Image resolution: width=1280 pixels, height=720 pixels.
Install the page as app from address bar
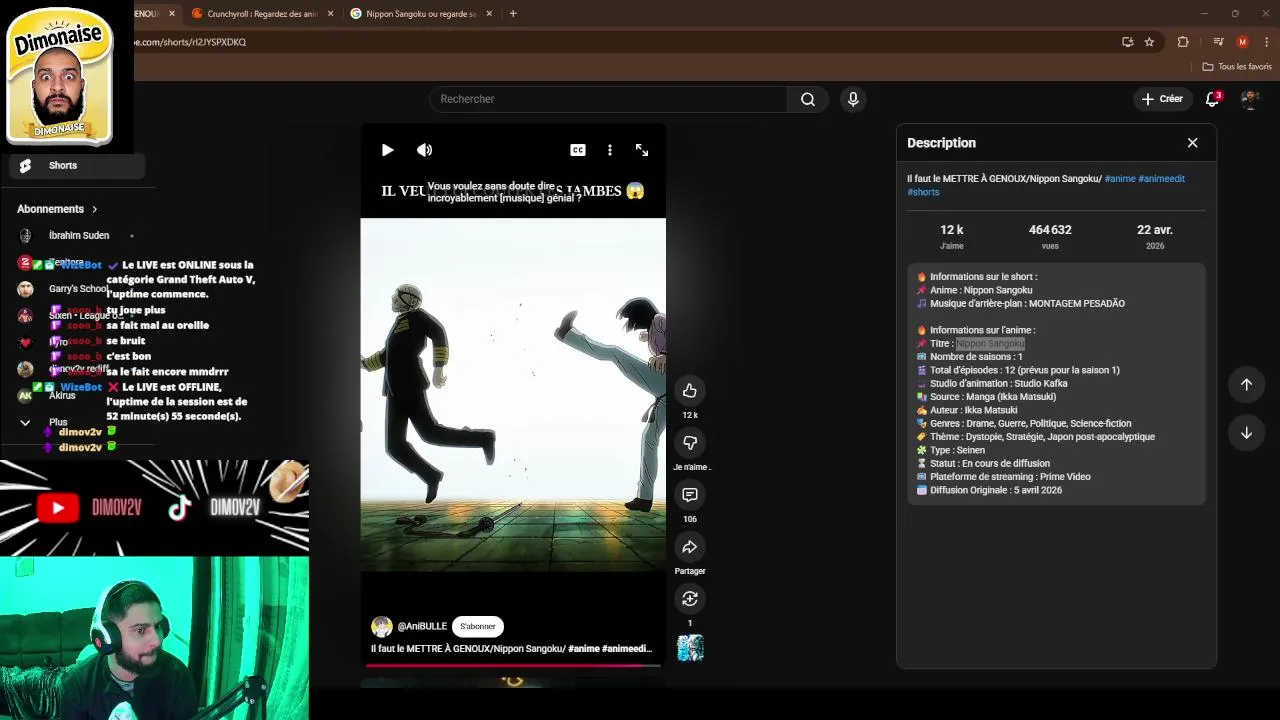(x=1127, y=42)
